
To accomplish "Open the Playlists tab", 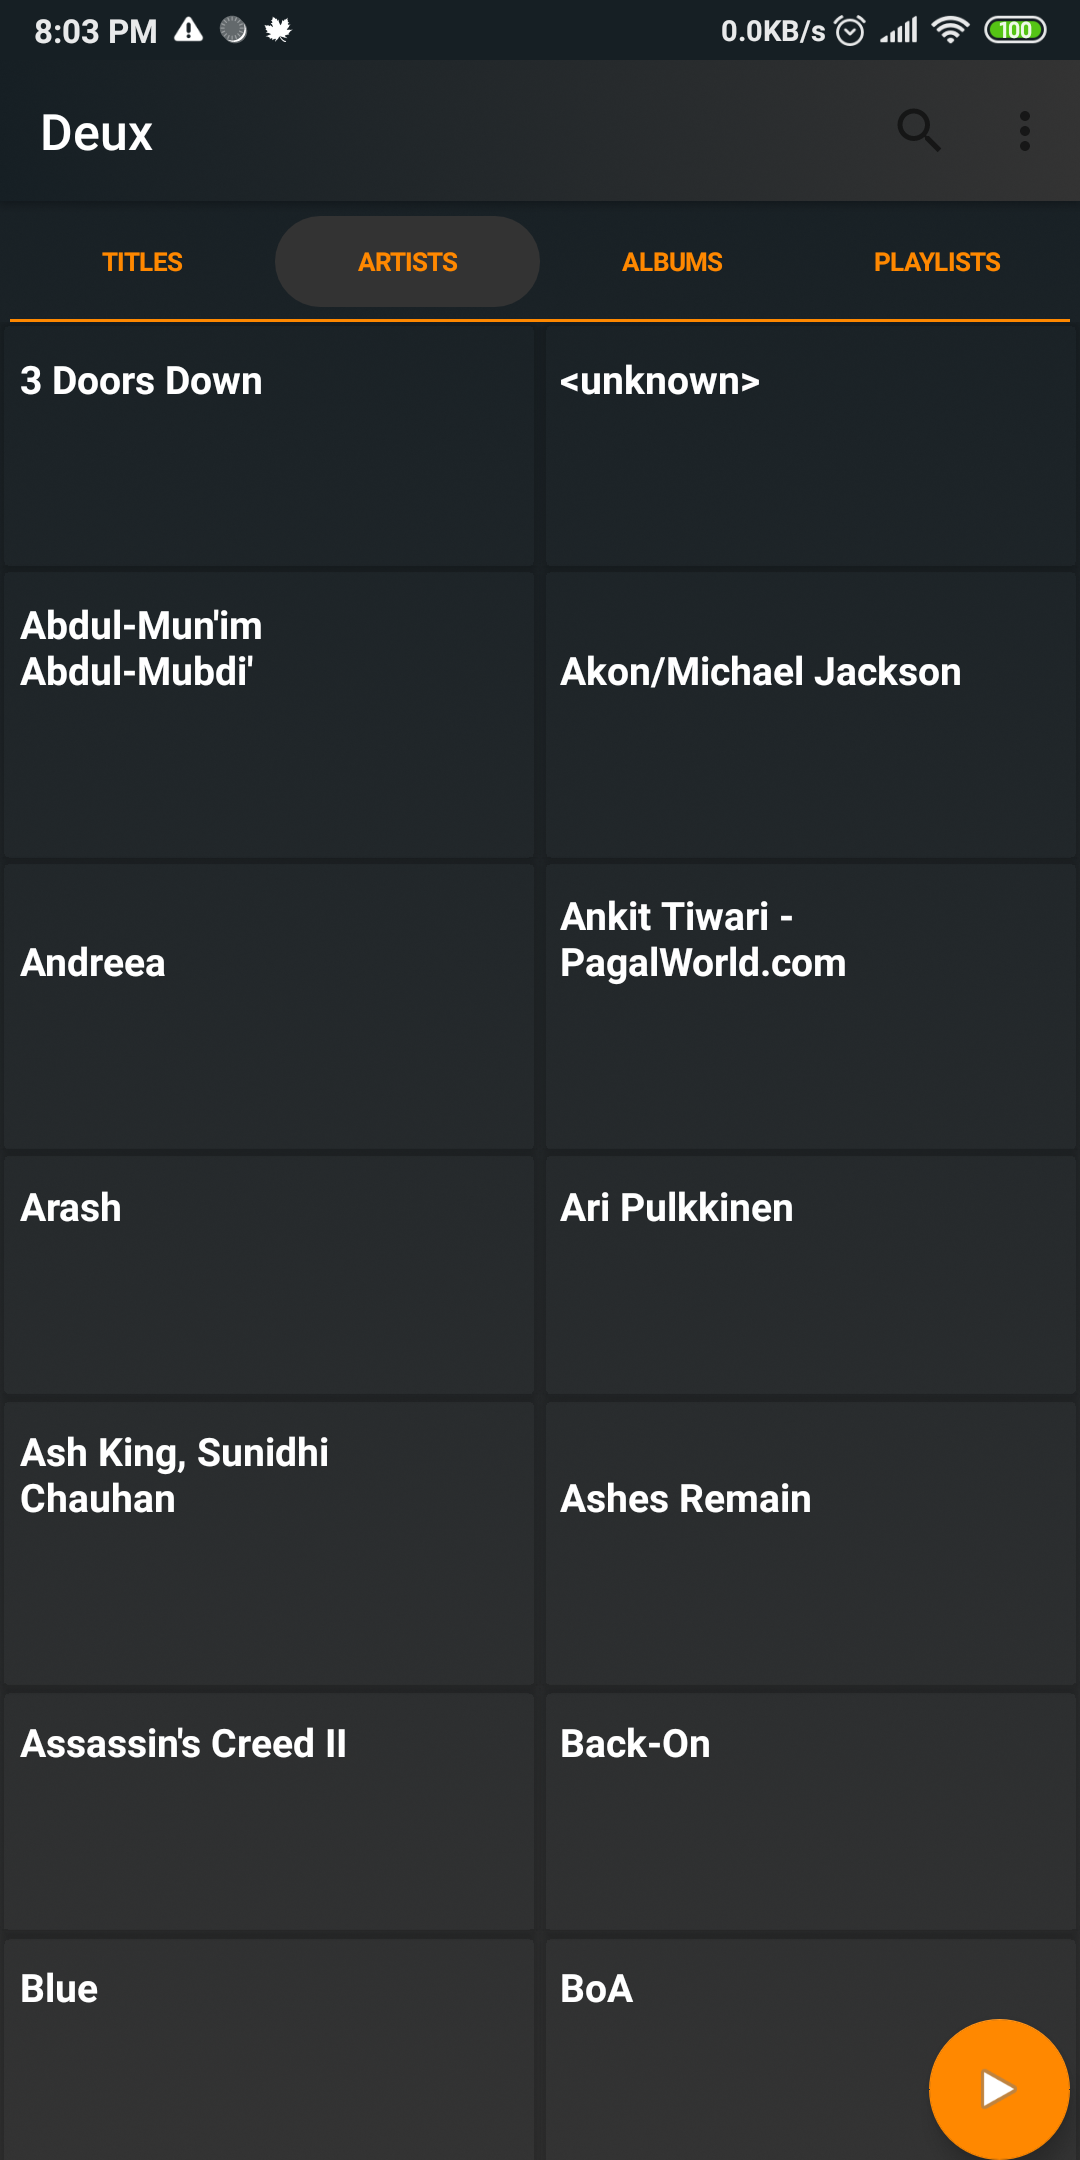I will [x=937, y=262].
